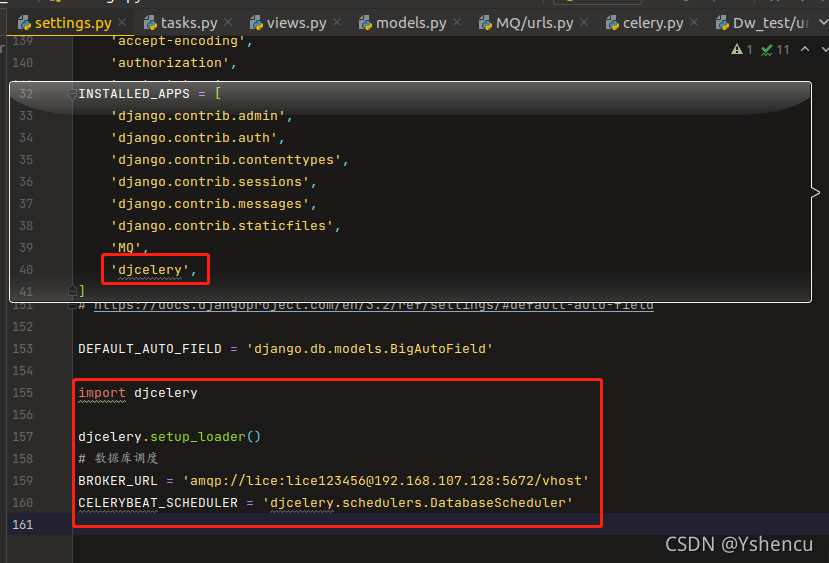The width and height of the screenshot is (829, 563).
Task: Close the celery.py tab
Action: coord(694,23)
